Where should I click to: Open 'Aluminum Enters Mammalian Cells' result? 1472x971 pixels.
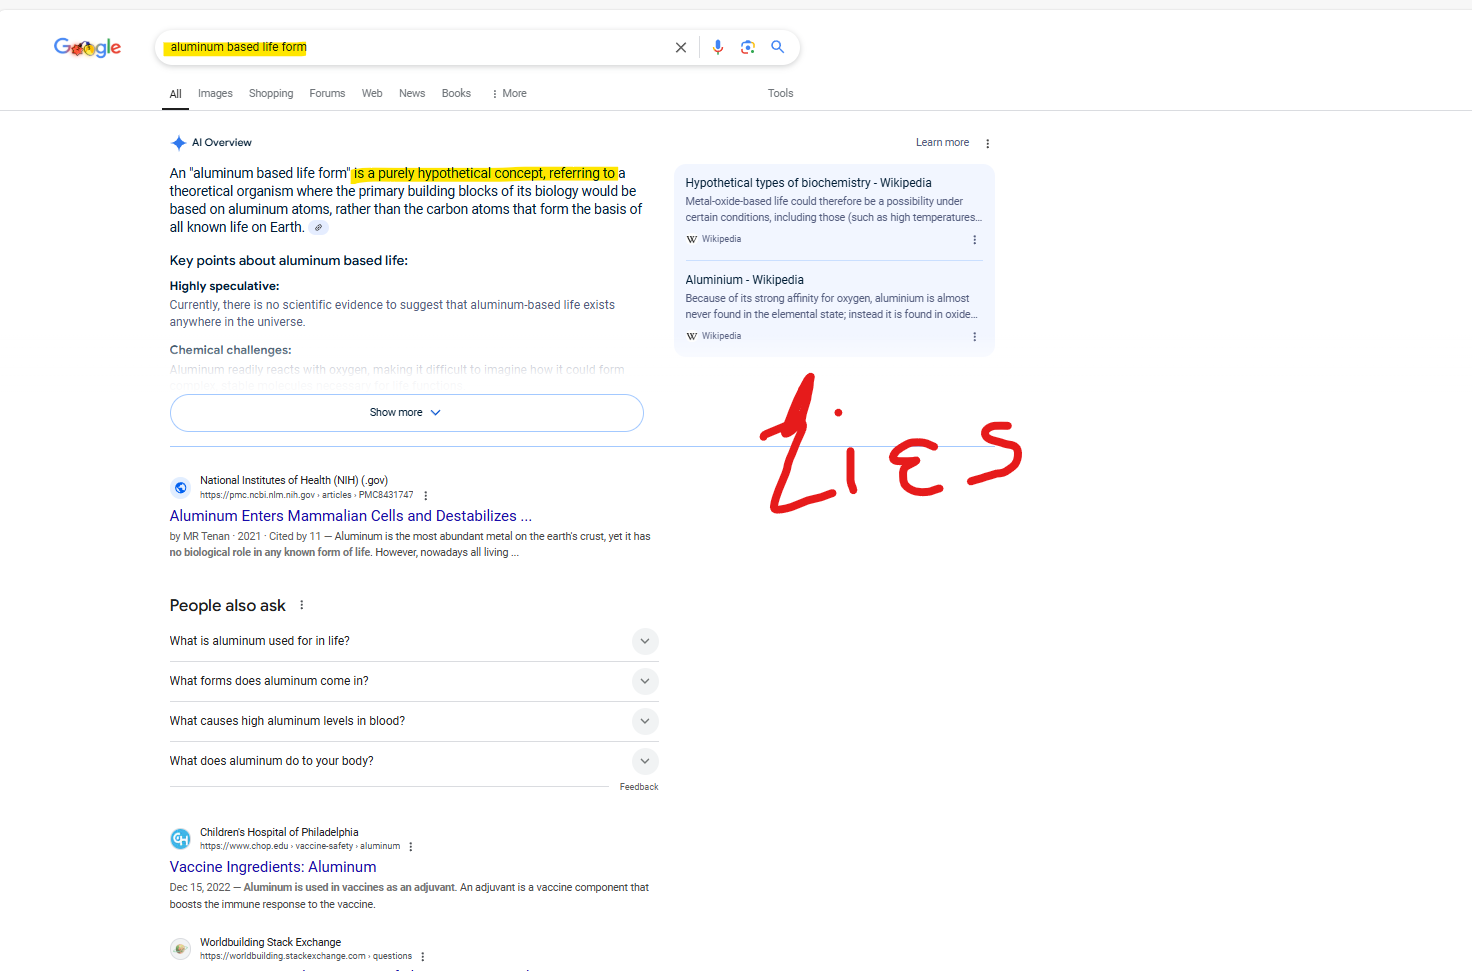click(x=350, y=516)
